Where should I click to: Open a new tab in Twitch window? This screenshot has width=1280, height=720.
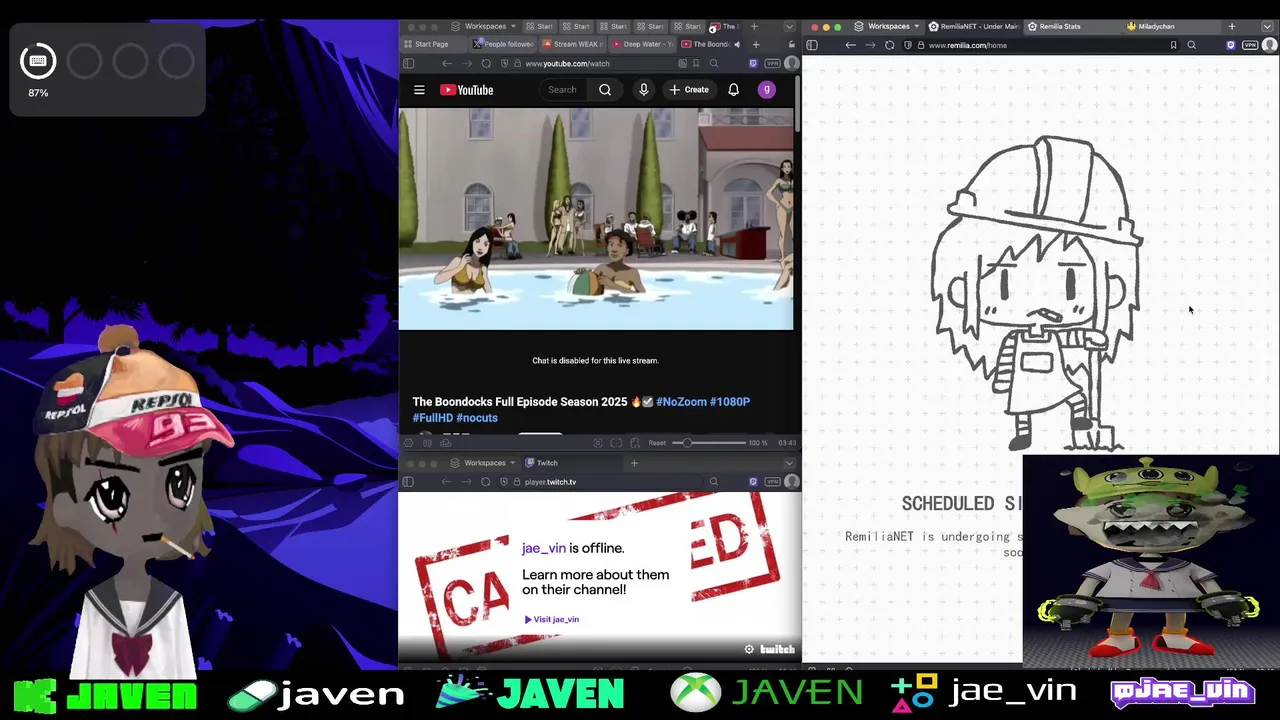click(x=634, y=463)
